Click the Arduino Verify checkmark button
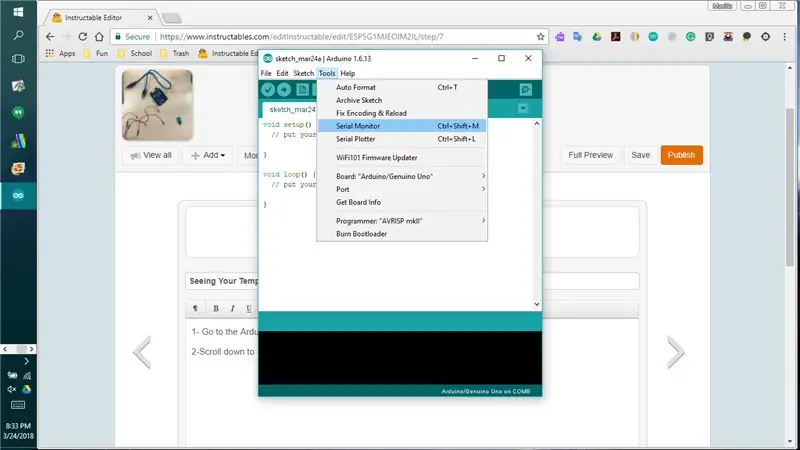Viewport: 800px width, 450px height. click(268, 90)
